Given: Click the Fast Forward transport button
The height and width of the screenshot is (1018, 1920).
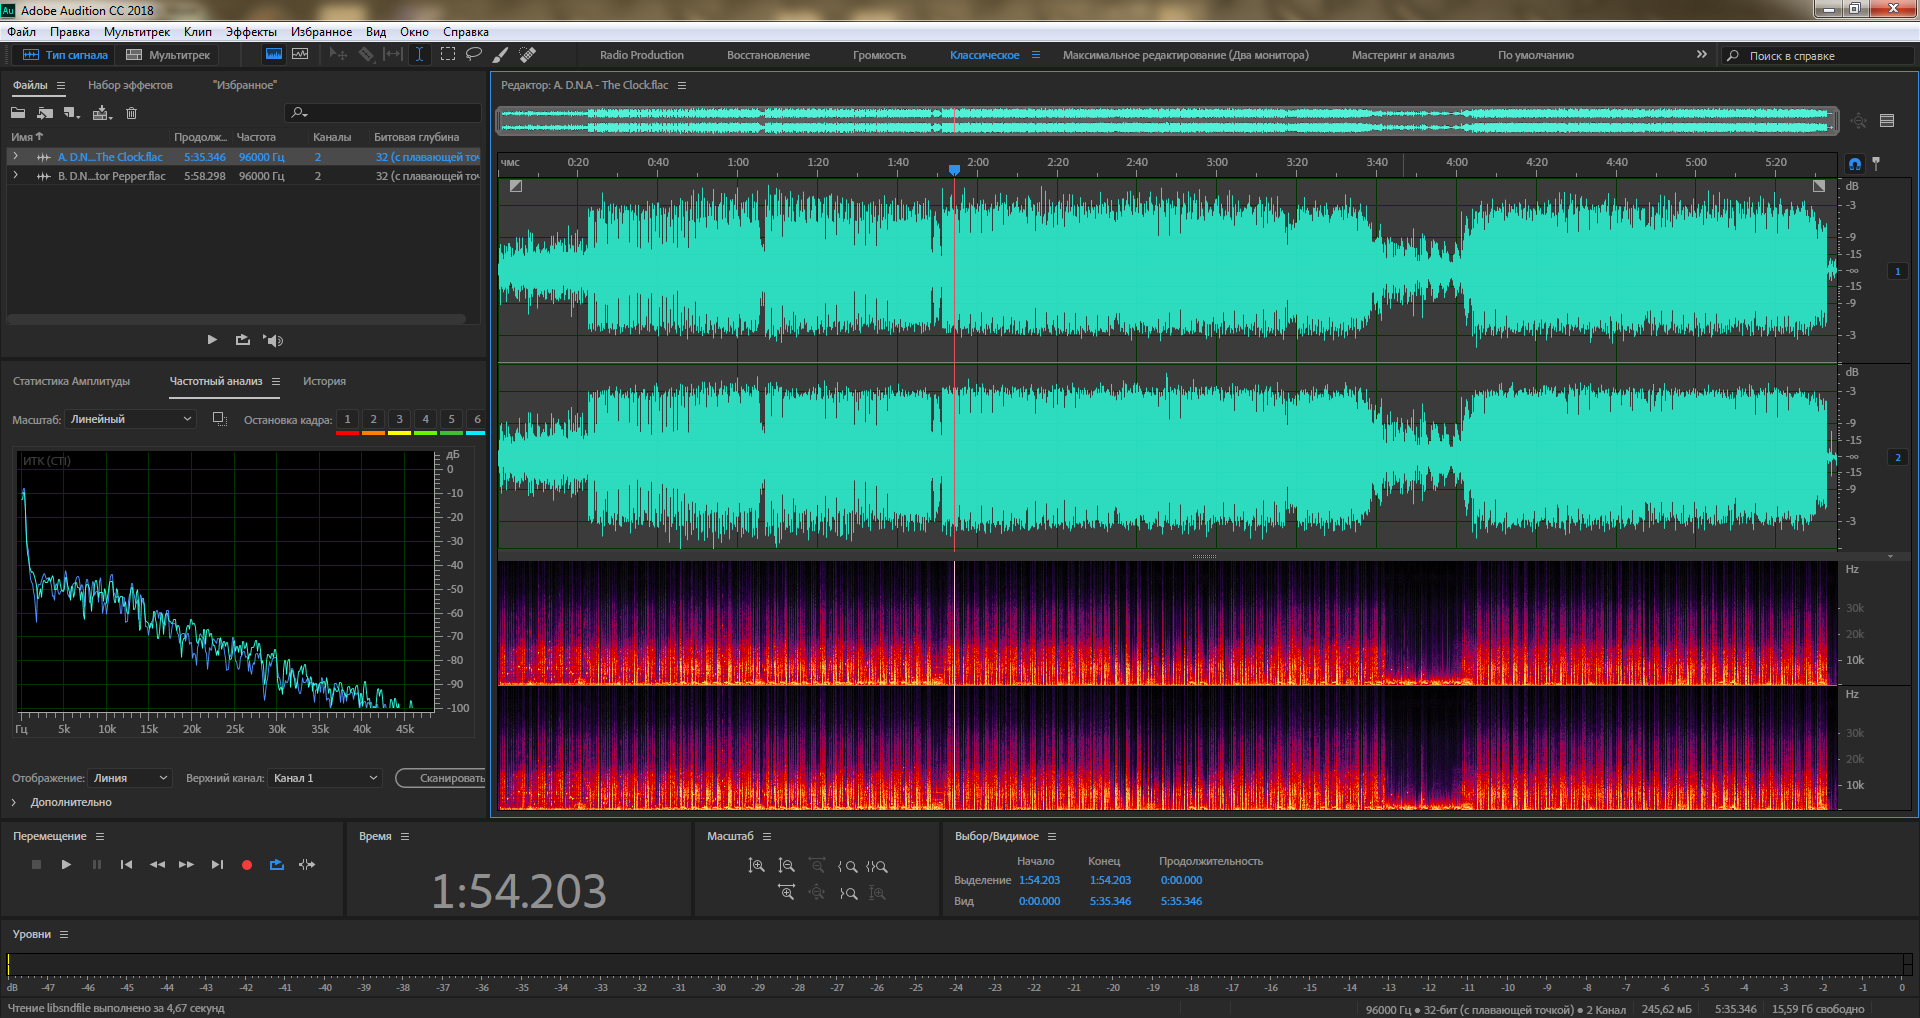Looking at the screenshot, I should pos(186,865).
